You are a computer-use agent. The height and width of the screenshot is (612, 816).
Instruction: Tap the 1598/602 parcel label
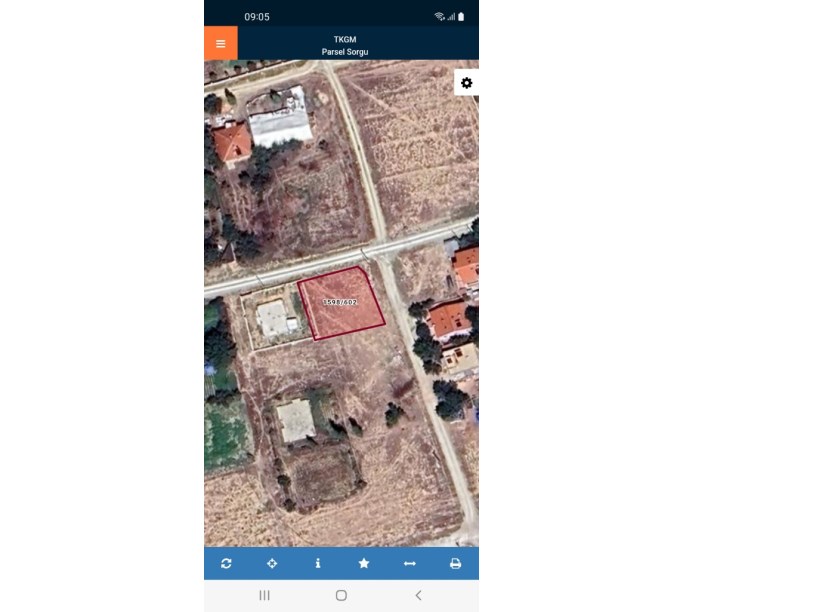point(340,302)
